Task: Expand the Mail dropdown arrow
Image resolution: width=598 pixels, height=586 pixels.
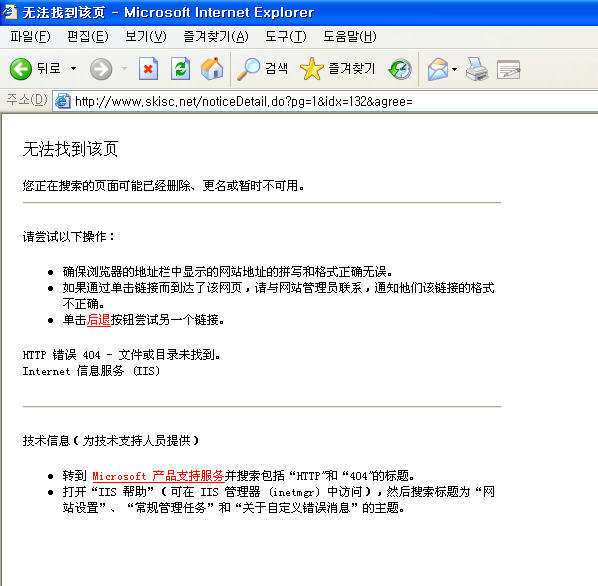Action: coord(454,69)
